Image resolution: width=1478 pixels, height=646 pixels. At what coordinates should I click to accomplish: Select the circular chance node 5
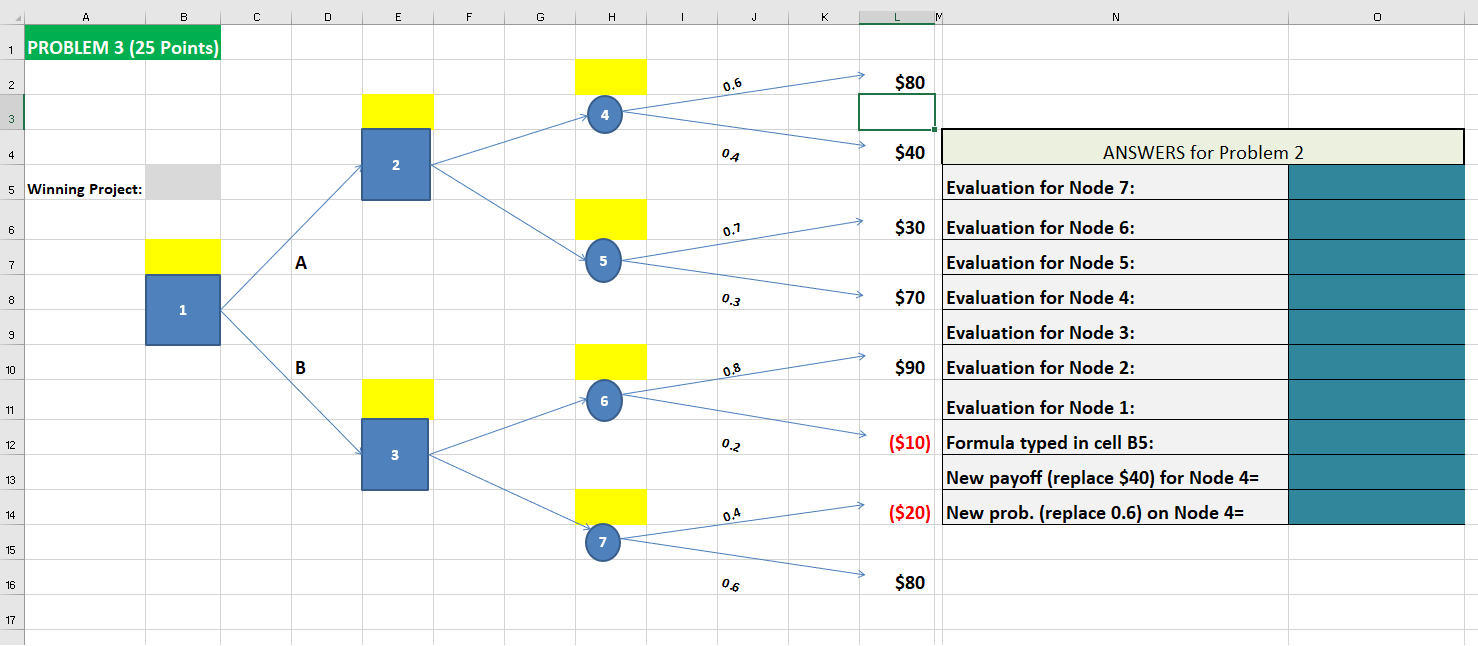click(x=603, y=260)
